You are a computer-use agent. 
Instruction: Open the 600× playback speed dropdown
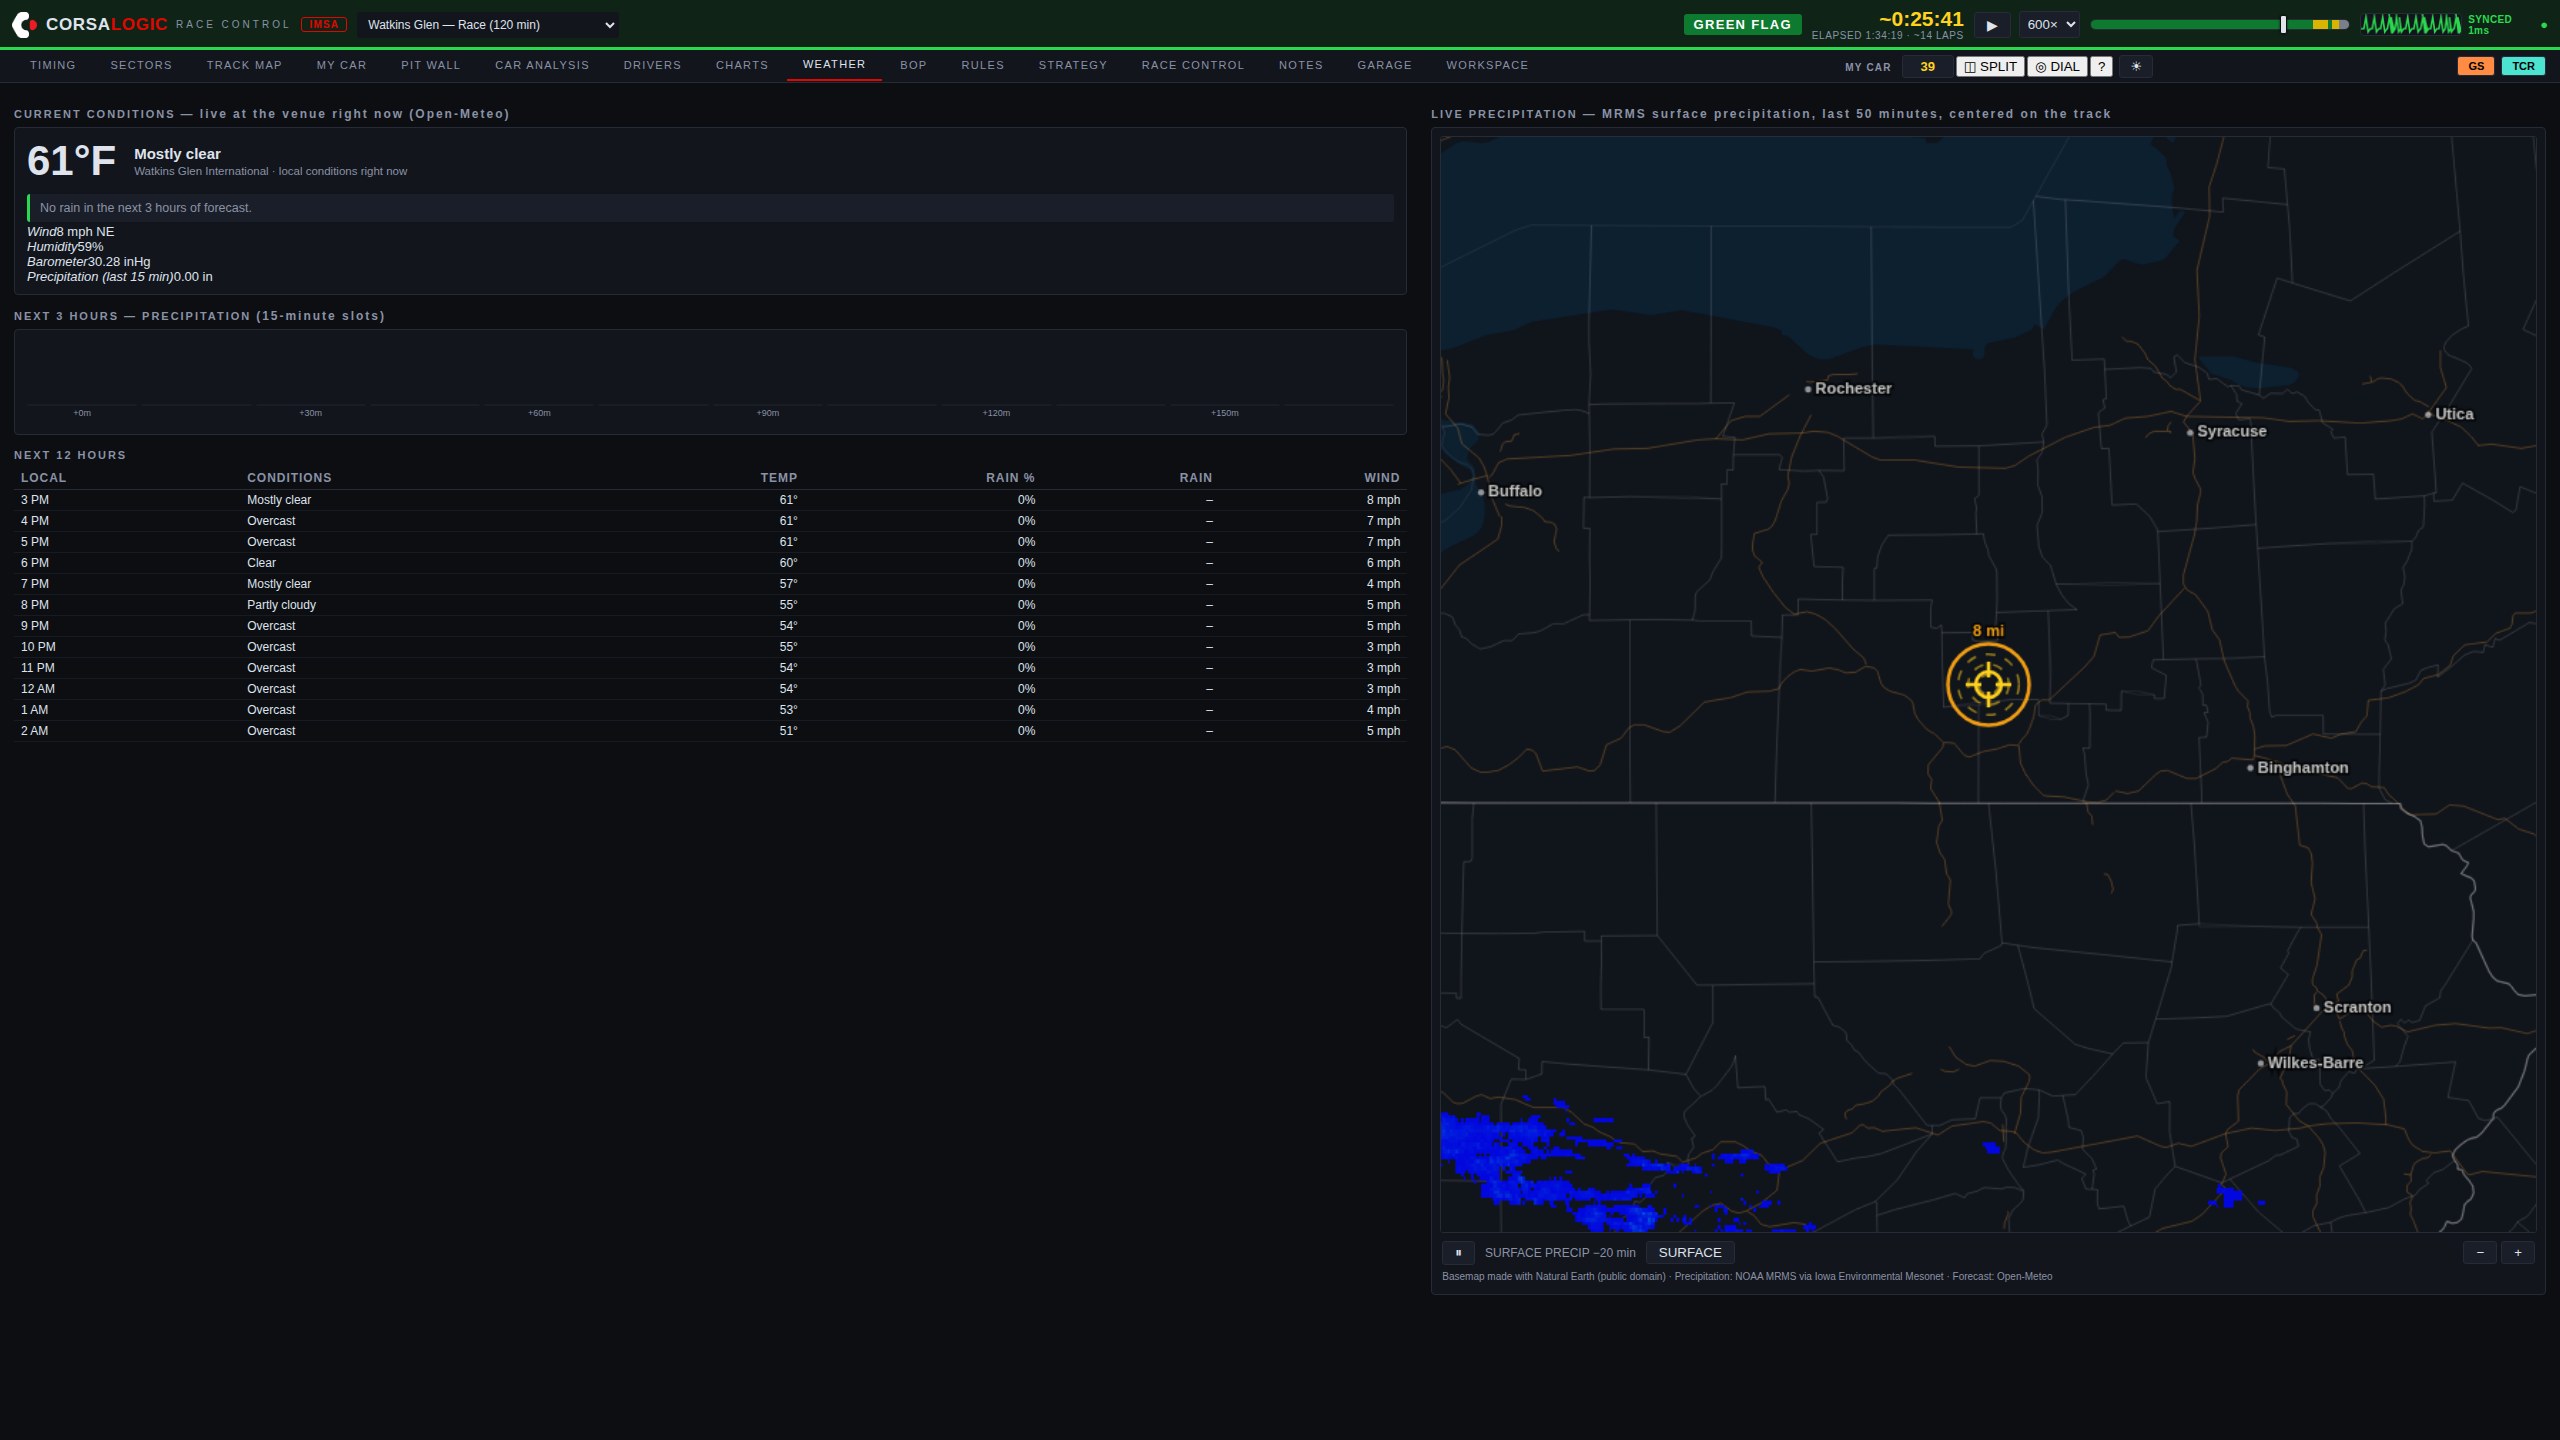[2049, 25]
